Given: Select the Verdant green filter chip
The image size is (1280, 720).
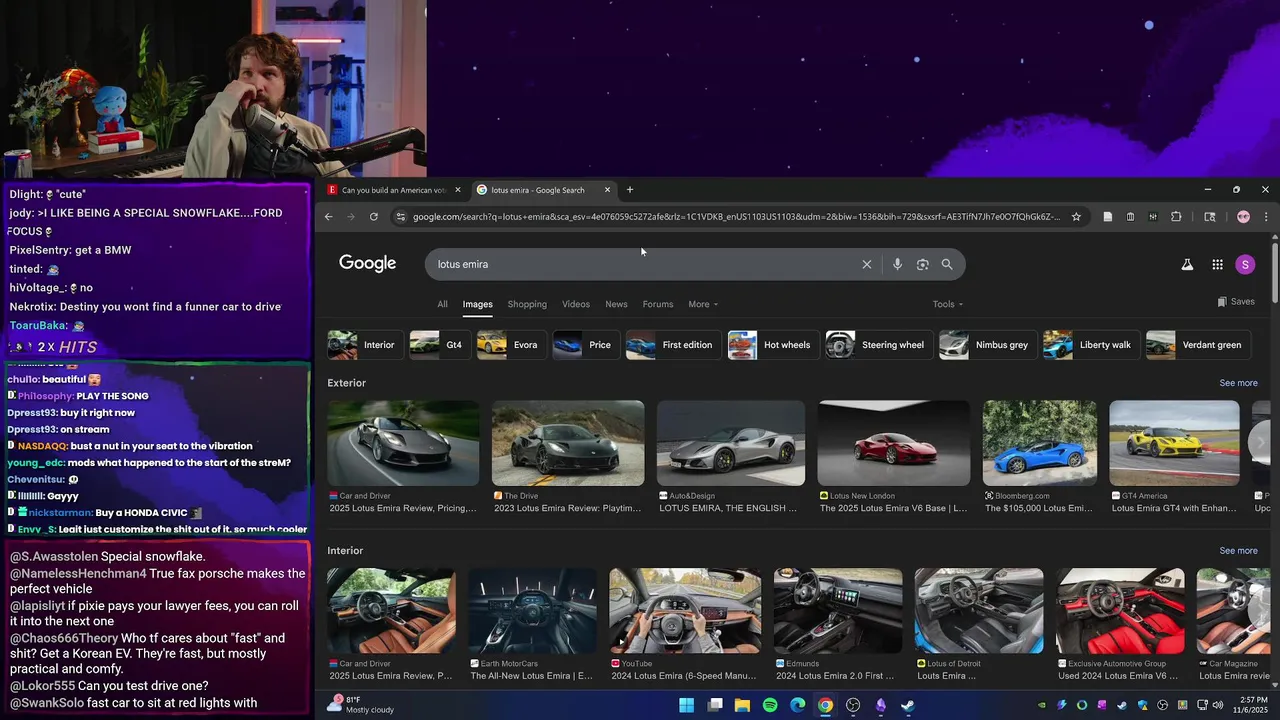Looking at the screenshot, I should pyautogui.click(x=1199, y=345).
